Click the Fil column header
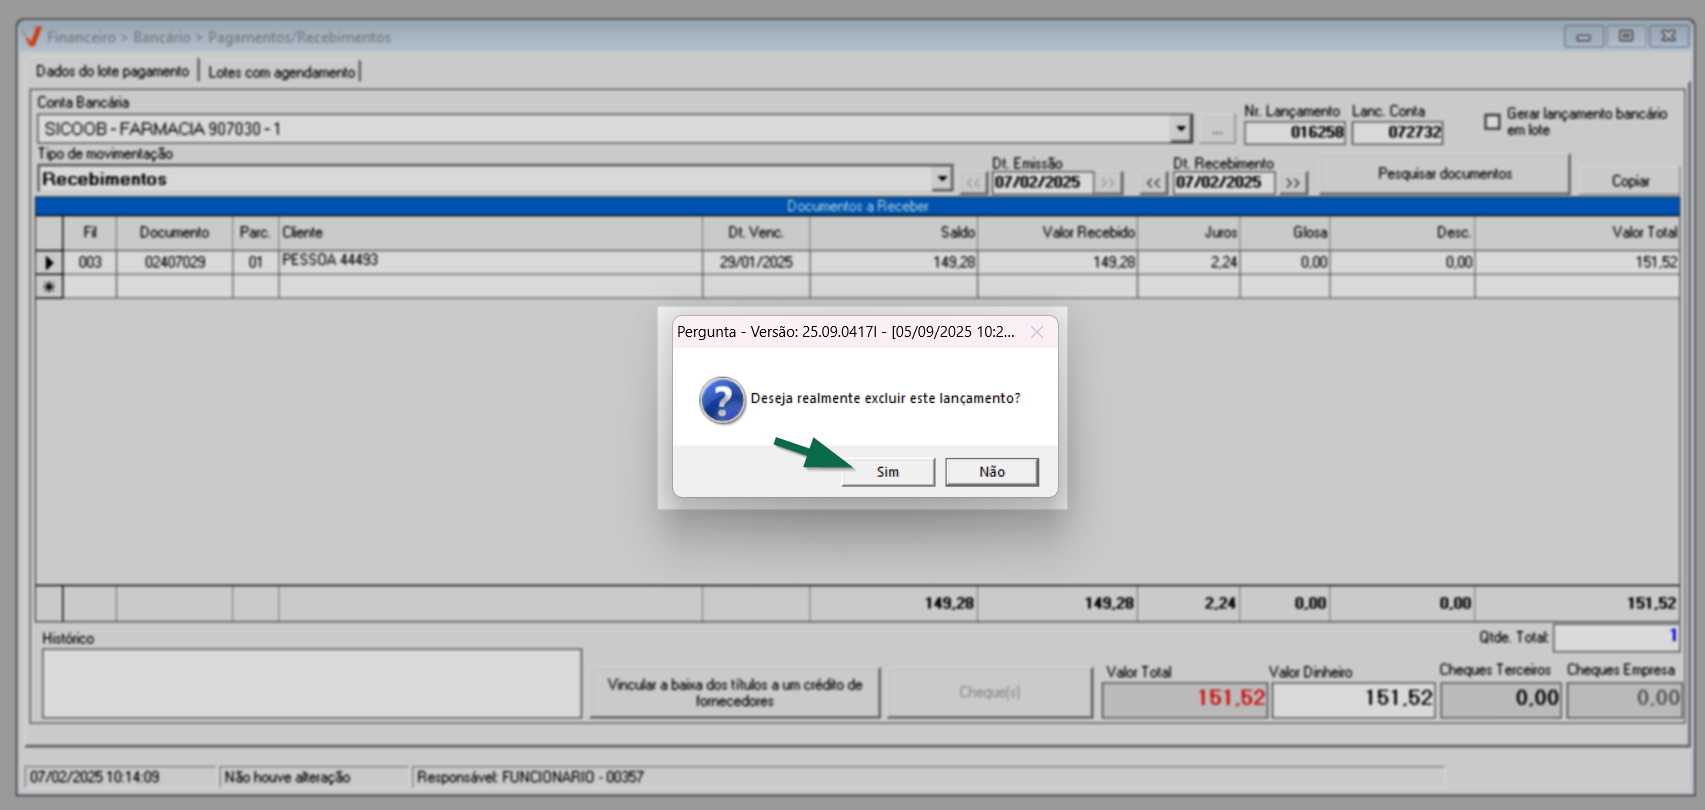This screenshot has width=1705, height=810. (90, 232)
